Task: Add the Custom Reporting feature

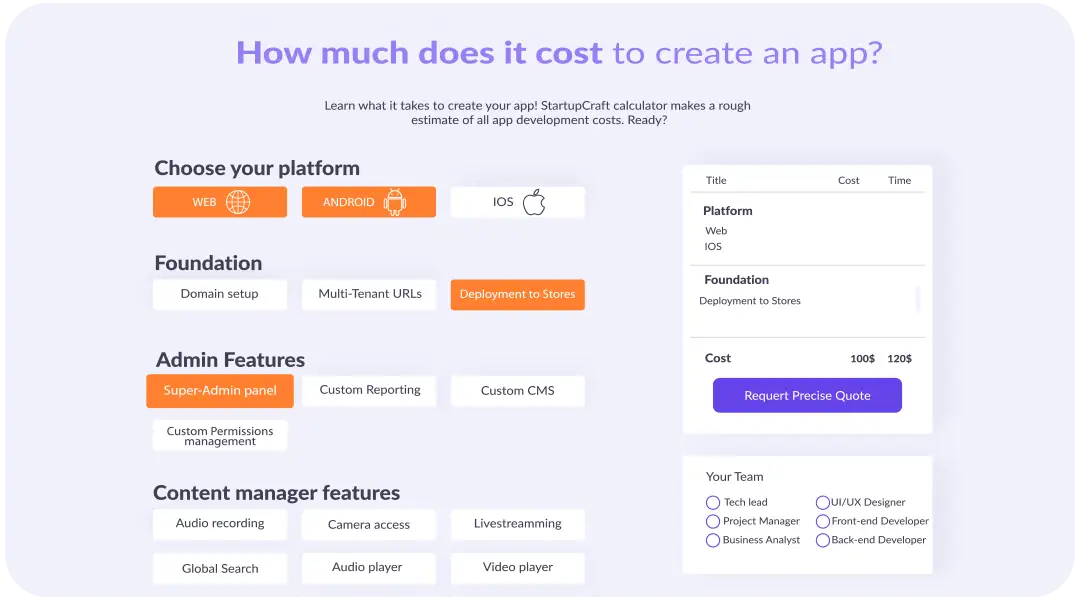Action: point(369,390)
